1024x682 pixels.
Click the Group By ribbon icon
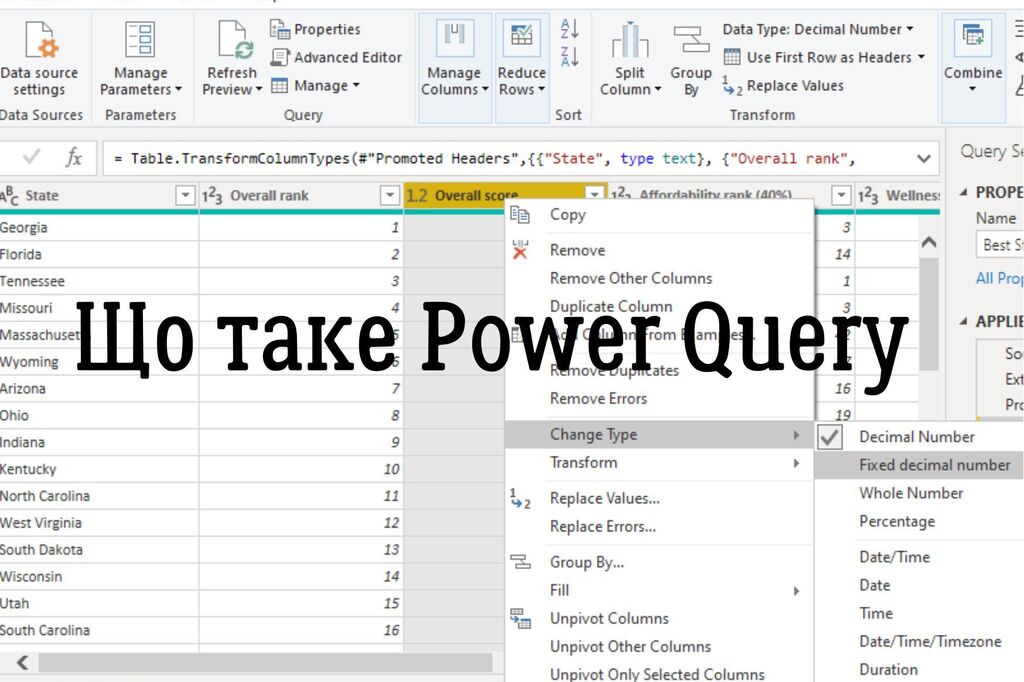691,39
